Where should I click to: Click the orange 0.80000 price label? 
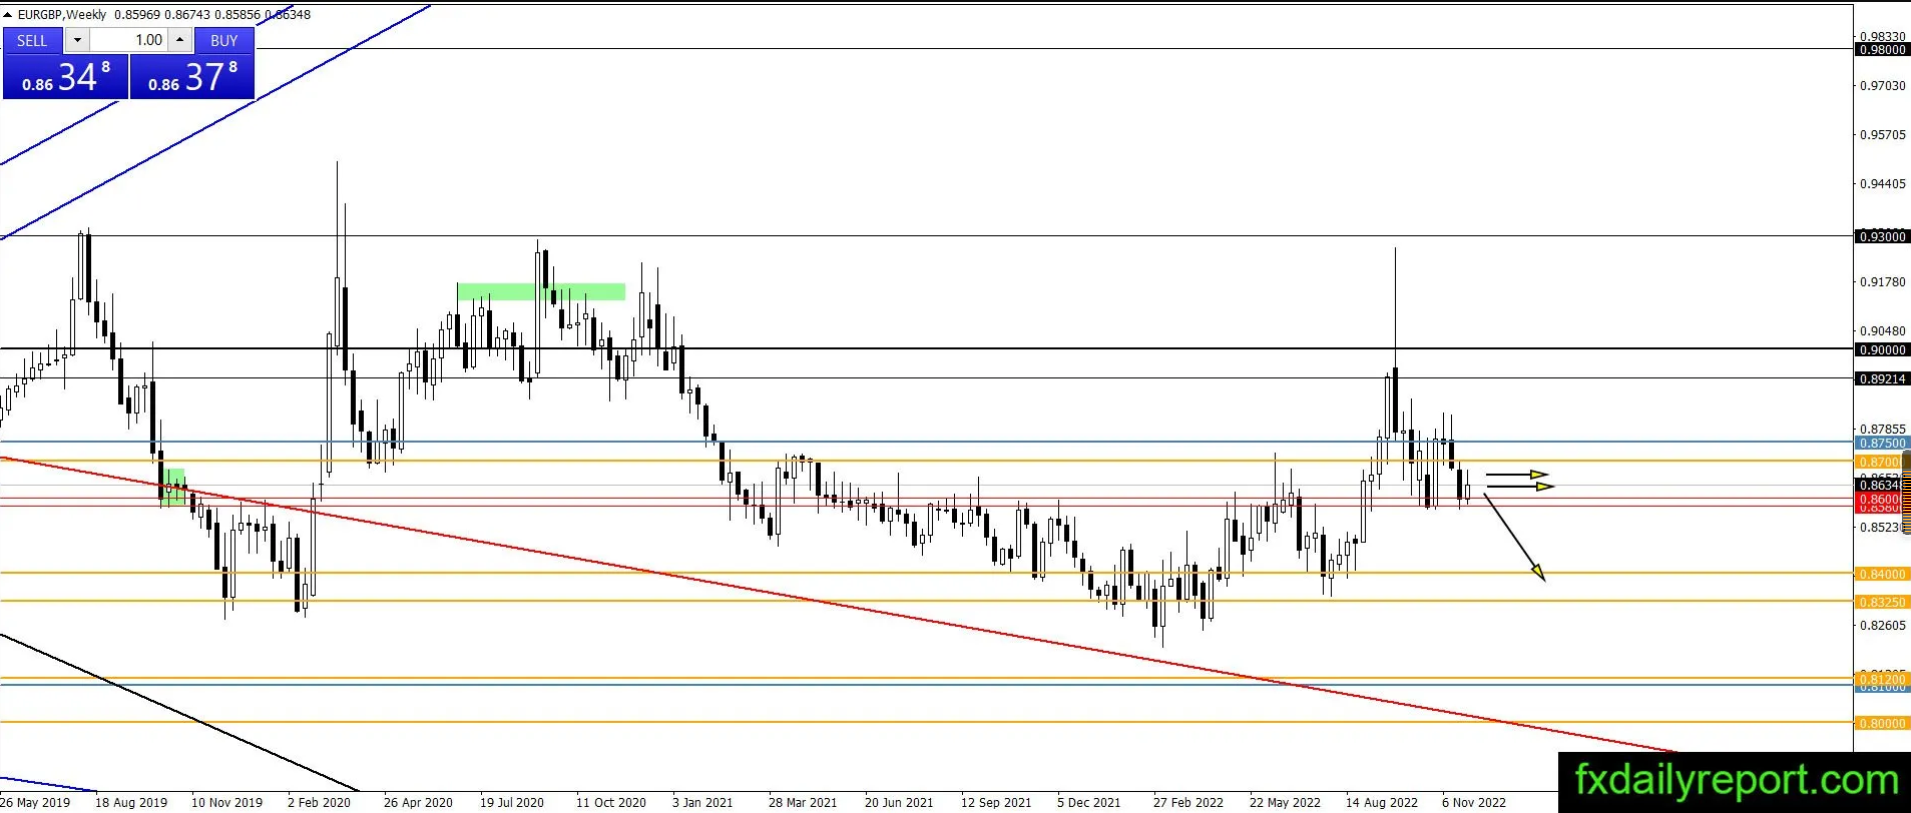click(1882, 723)
